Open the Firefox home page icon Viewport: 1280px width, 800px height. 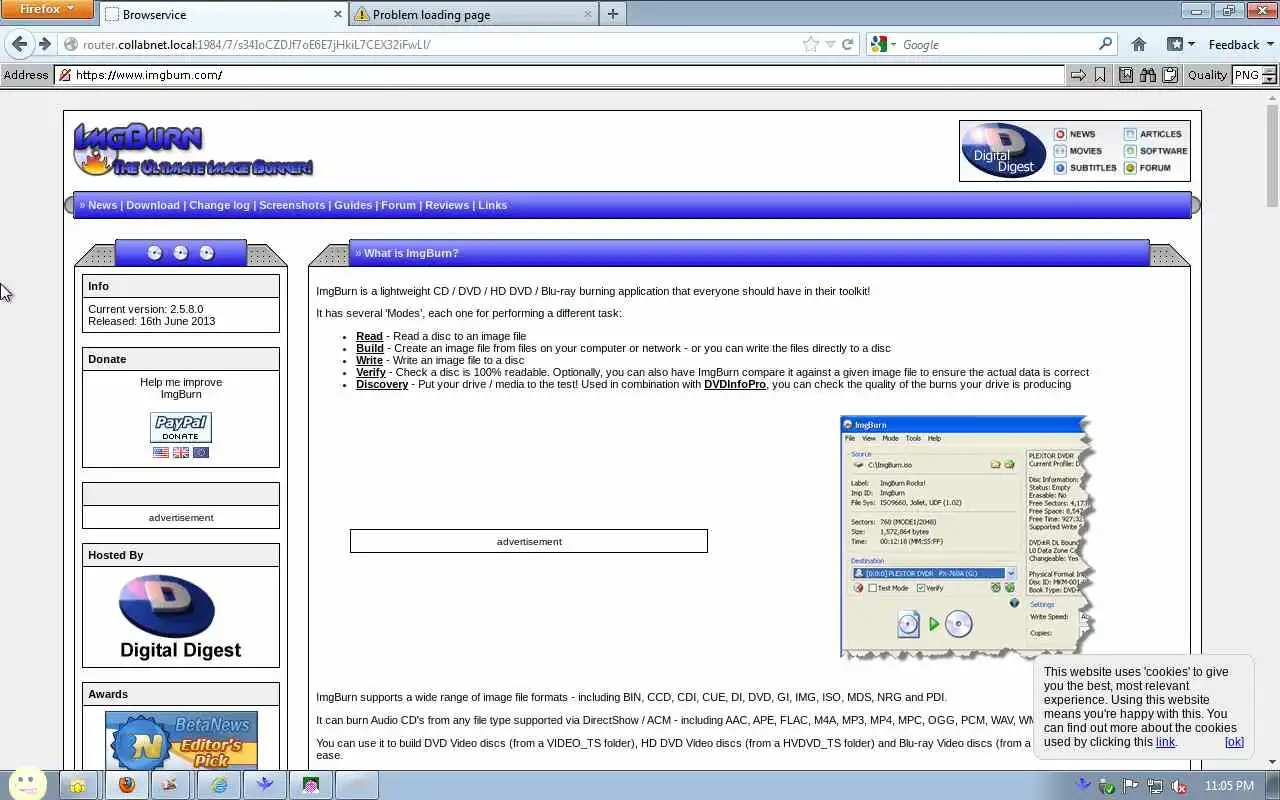pyautogui.click(x=1138, y=44)
